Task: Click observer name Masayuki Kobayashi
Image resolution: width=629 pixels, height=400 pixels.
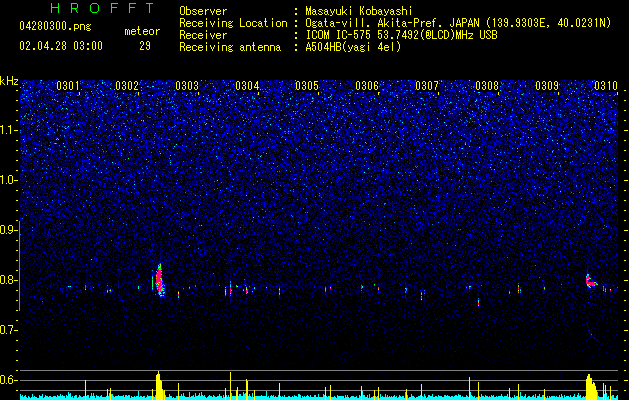Action: point(359,11)
